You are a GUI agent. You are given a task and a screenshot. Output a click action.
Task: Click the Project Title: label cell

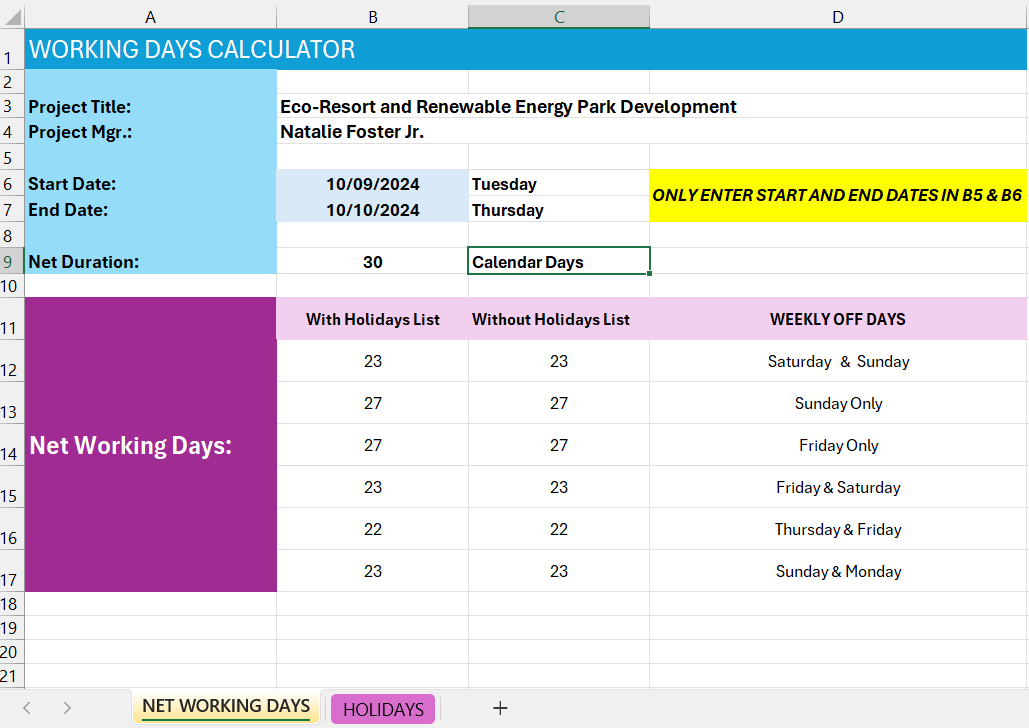(x=150, y=106)
